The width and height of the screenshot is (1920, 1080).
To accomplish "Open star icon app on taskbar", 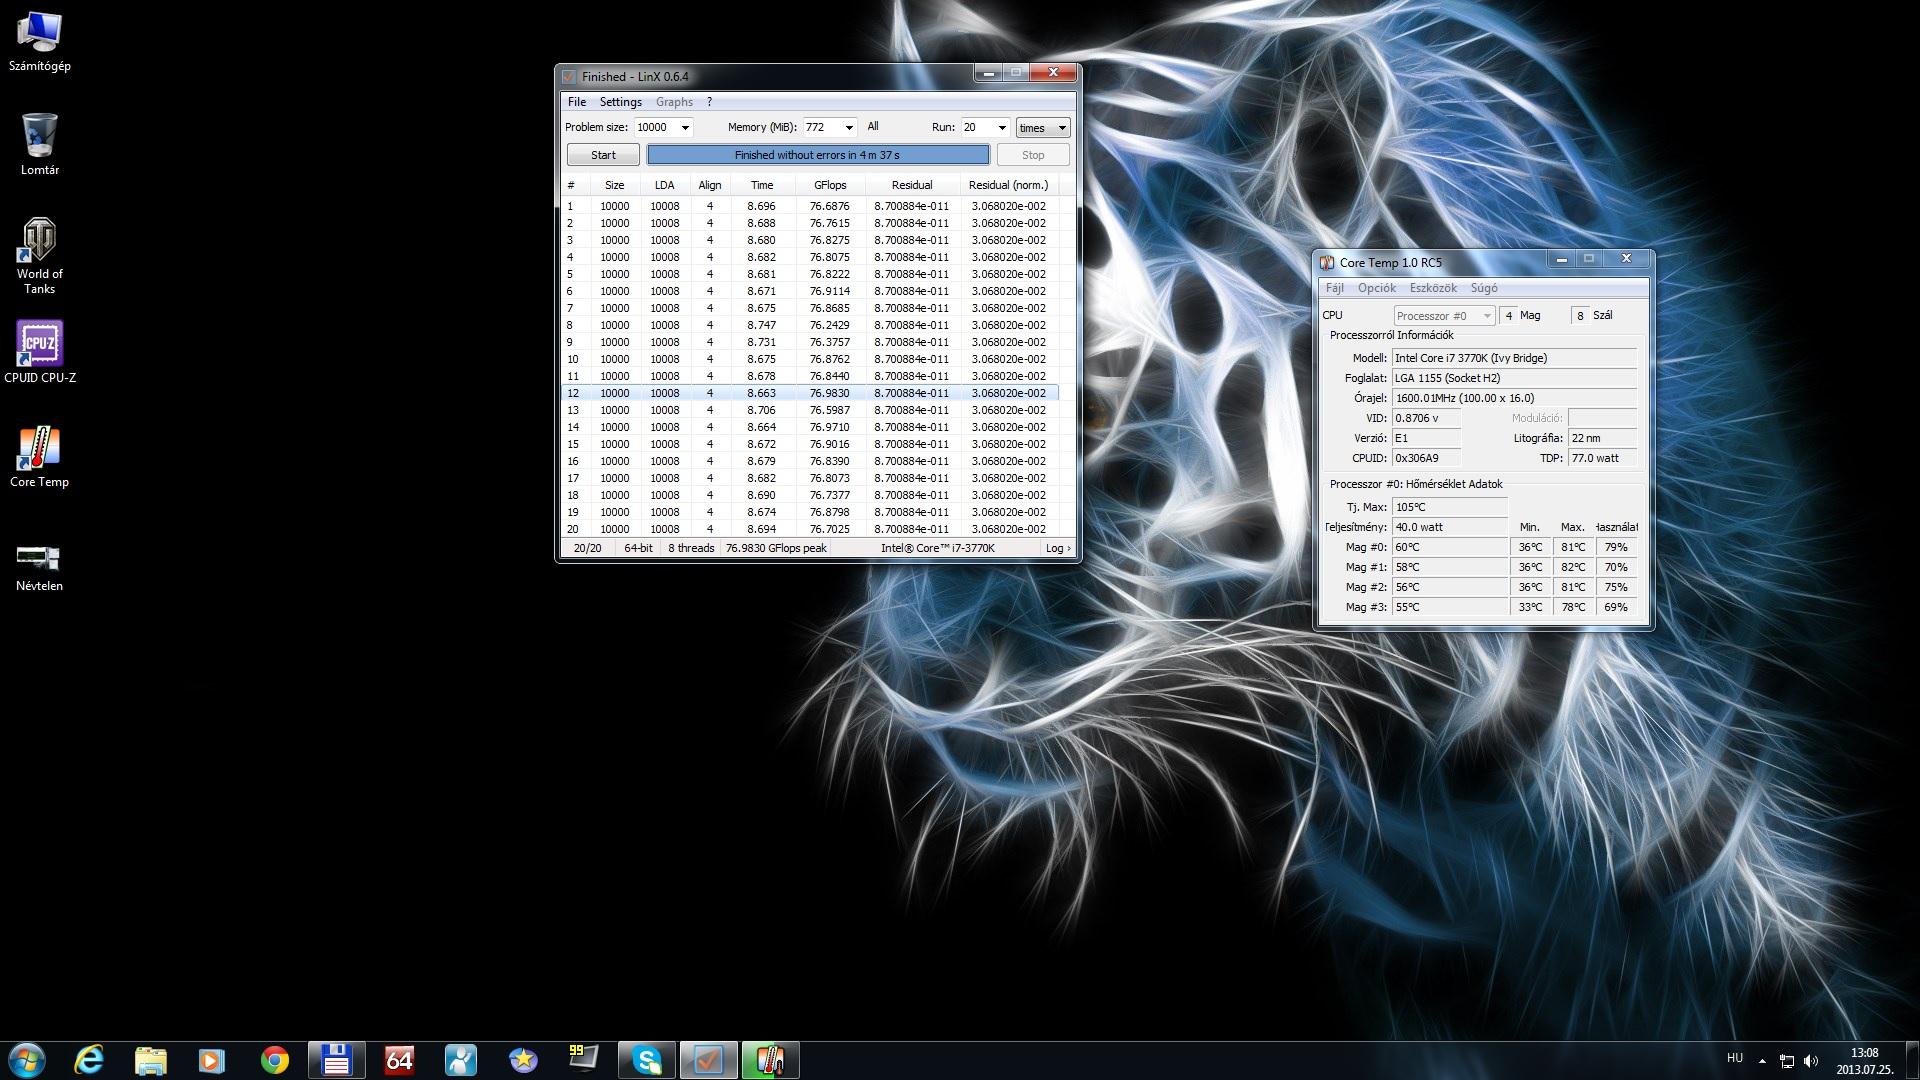I will pyautogui.click(x=522, y=1060).
